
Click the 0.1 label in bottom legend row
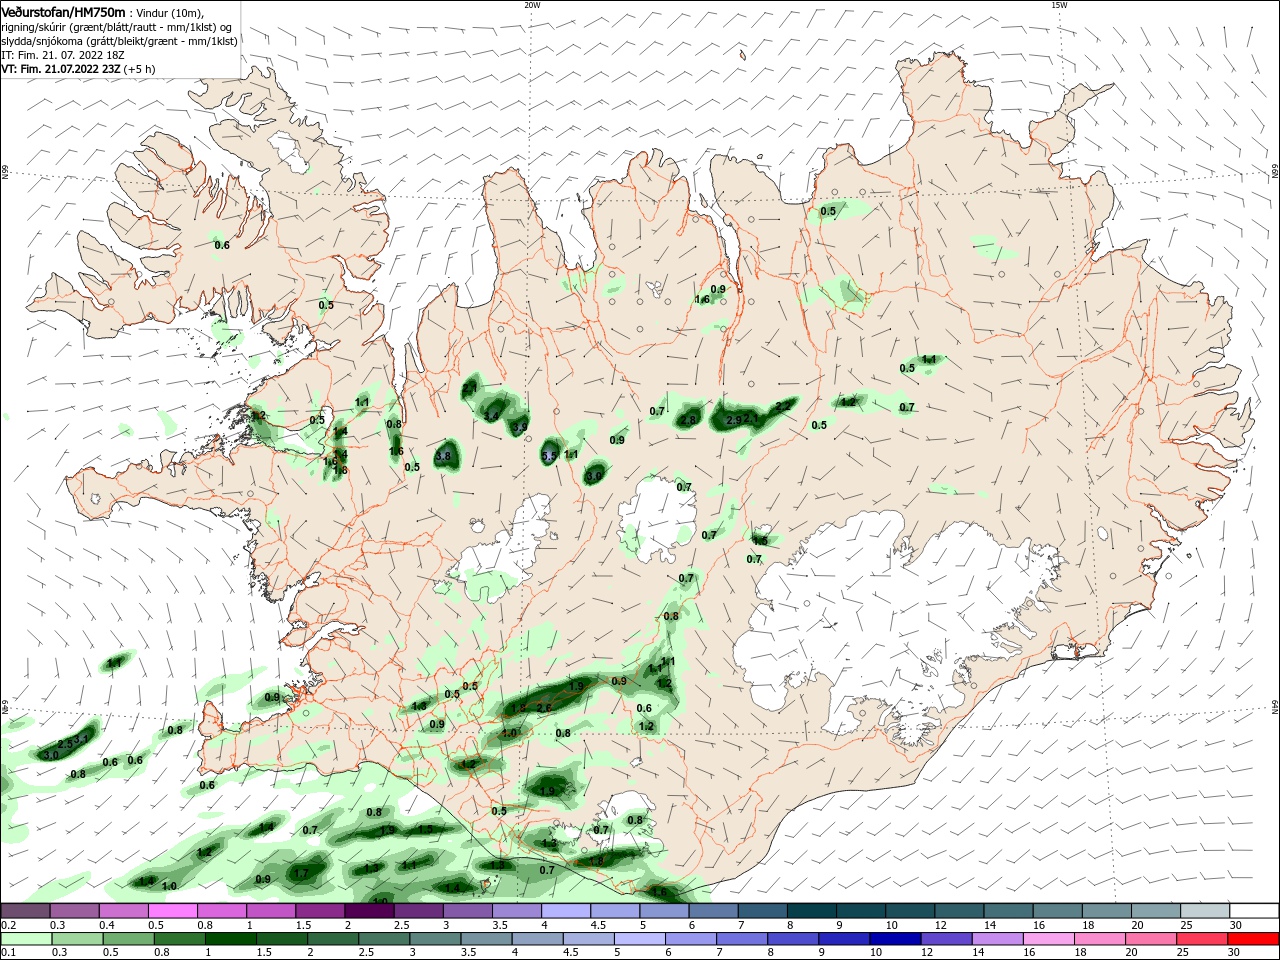pos(8,953)
